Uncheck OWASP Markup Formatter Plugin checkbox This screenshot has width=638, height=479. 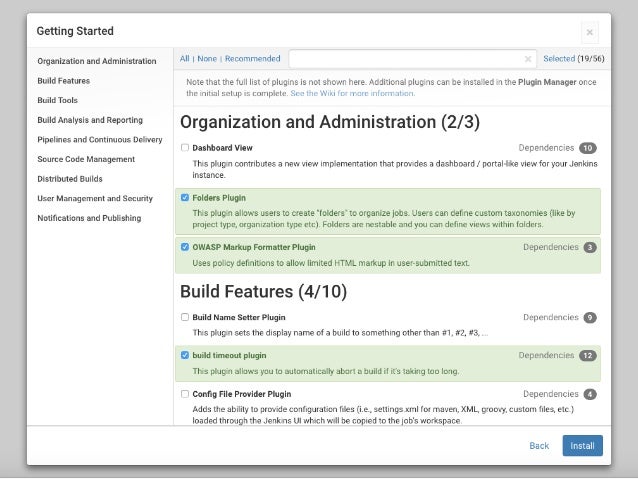185,247
